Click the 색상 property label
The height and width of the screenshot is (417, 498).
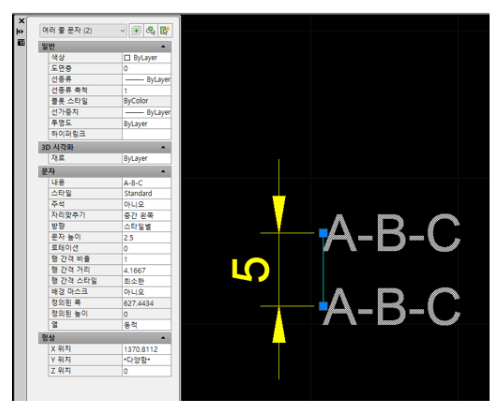point(58,57)
